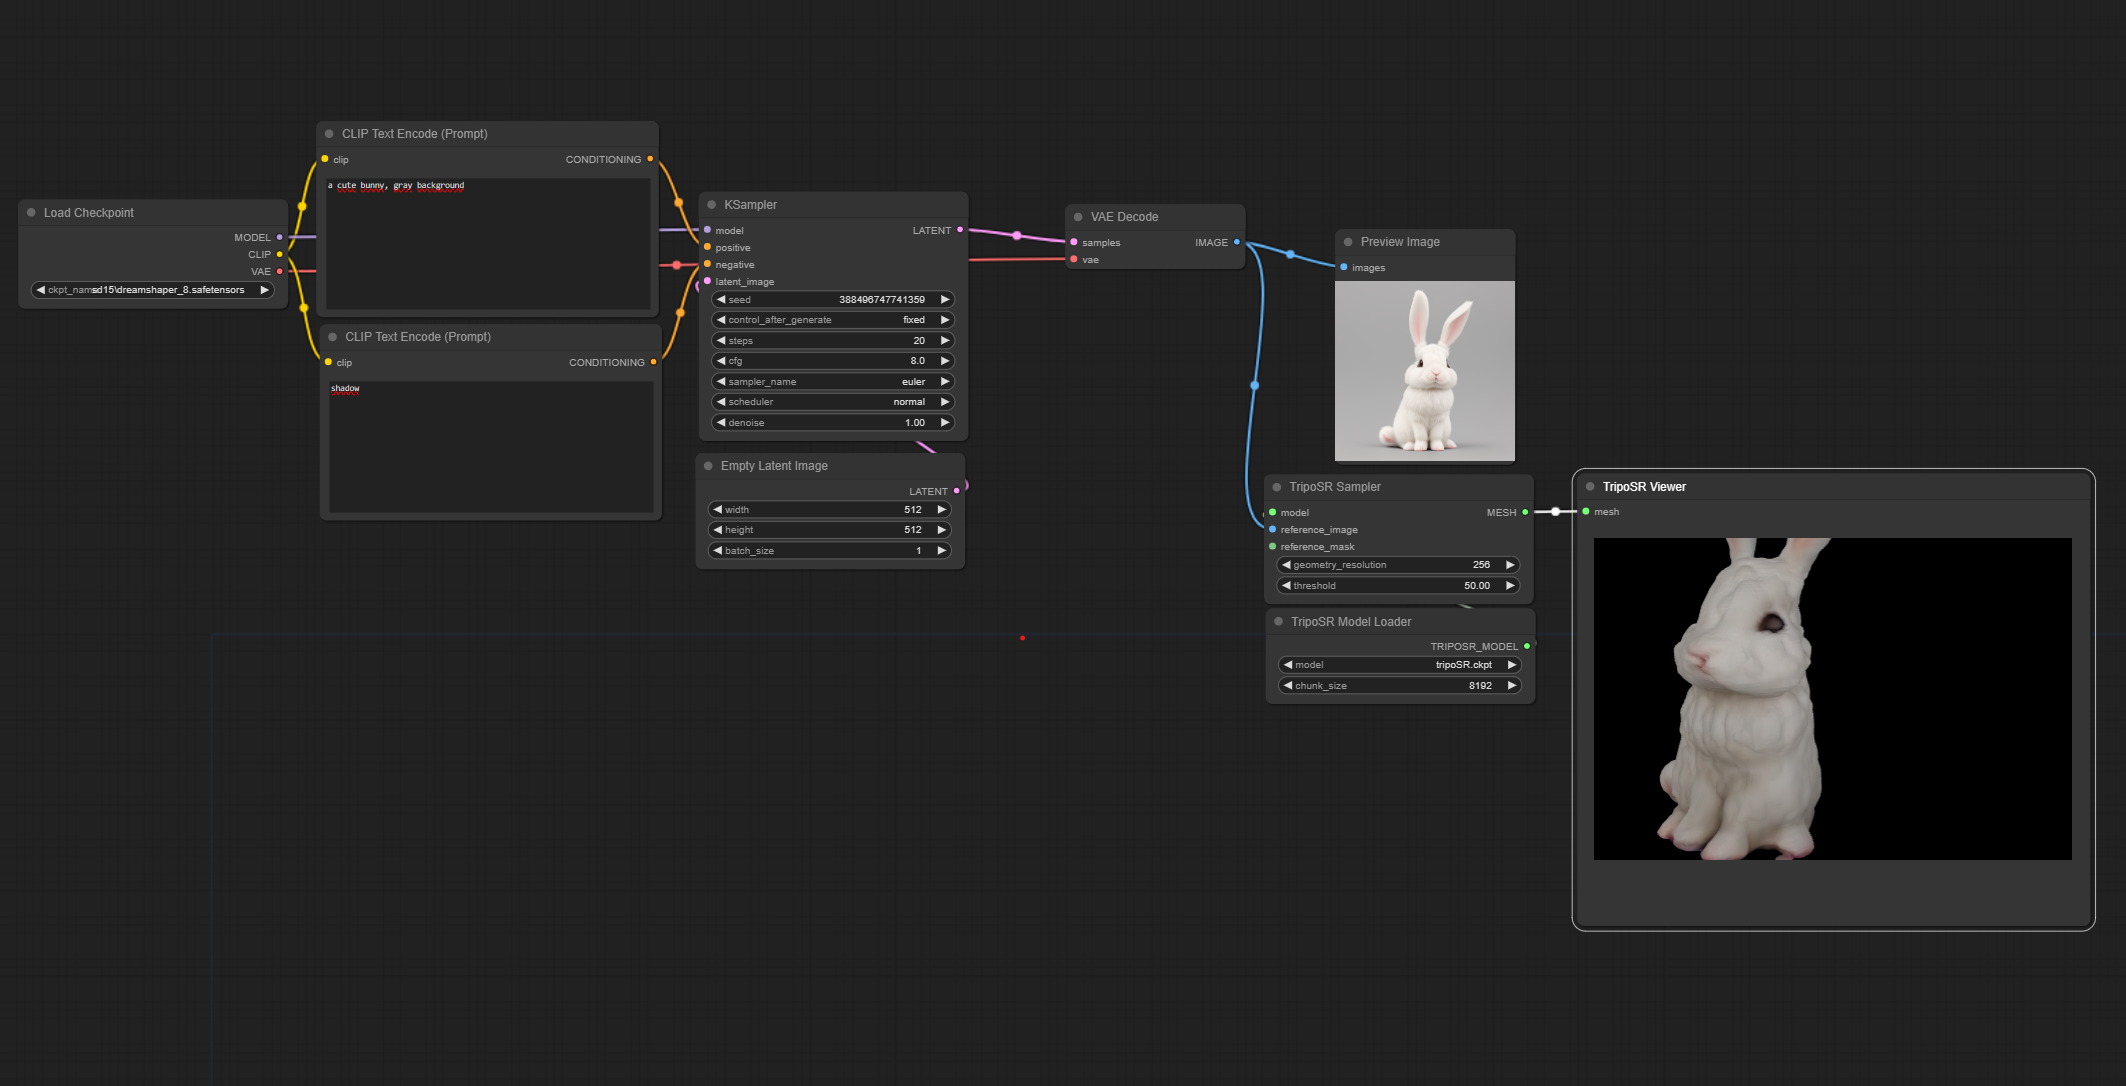Click the positive prompt text box
This screenshot has width=2126, height=1086.
[488, 244]
